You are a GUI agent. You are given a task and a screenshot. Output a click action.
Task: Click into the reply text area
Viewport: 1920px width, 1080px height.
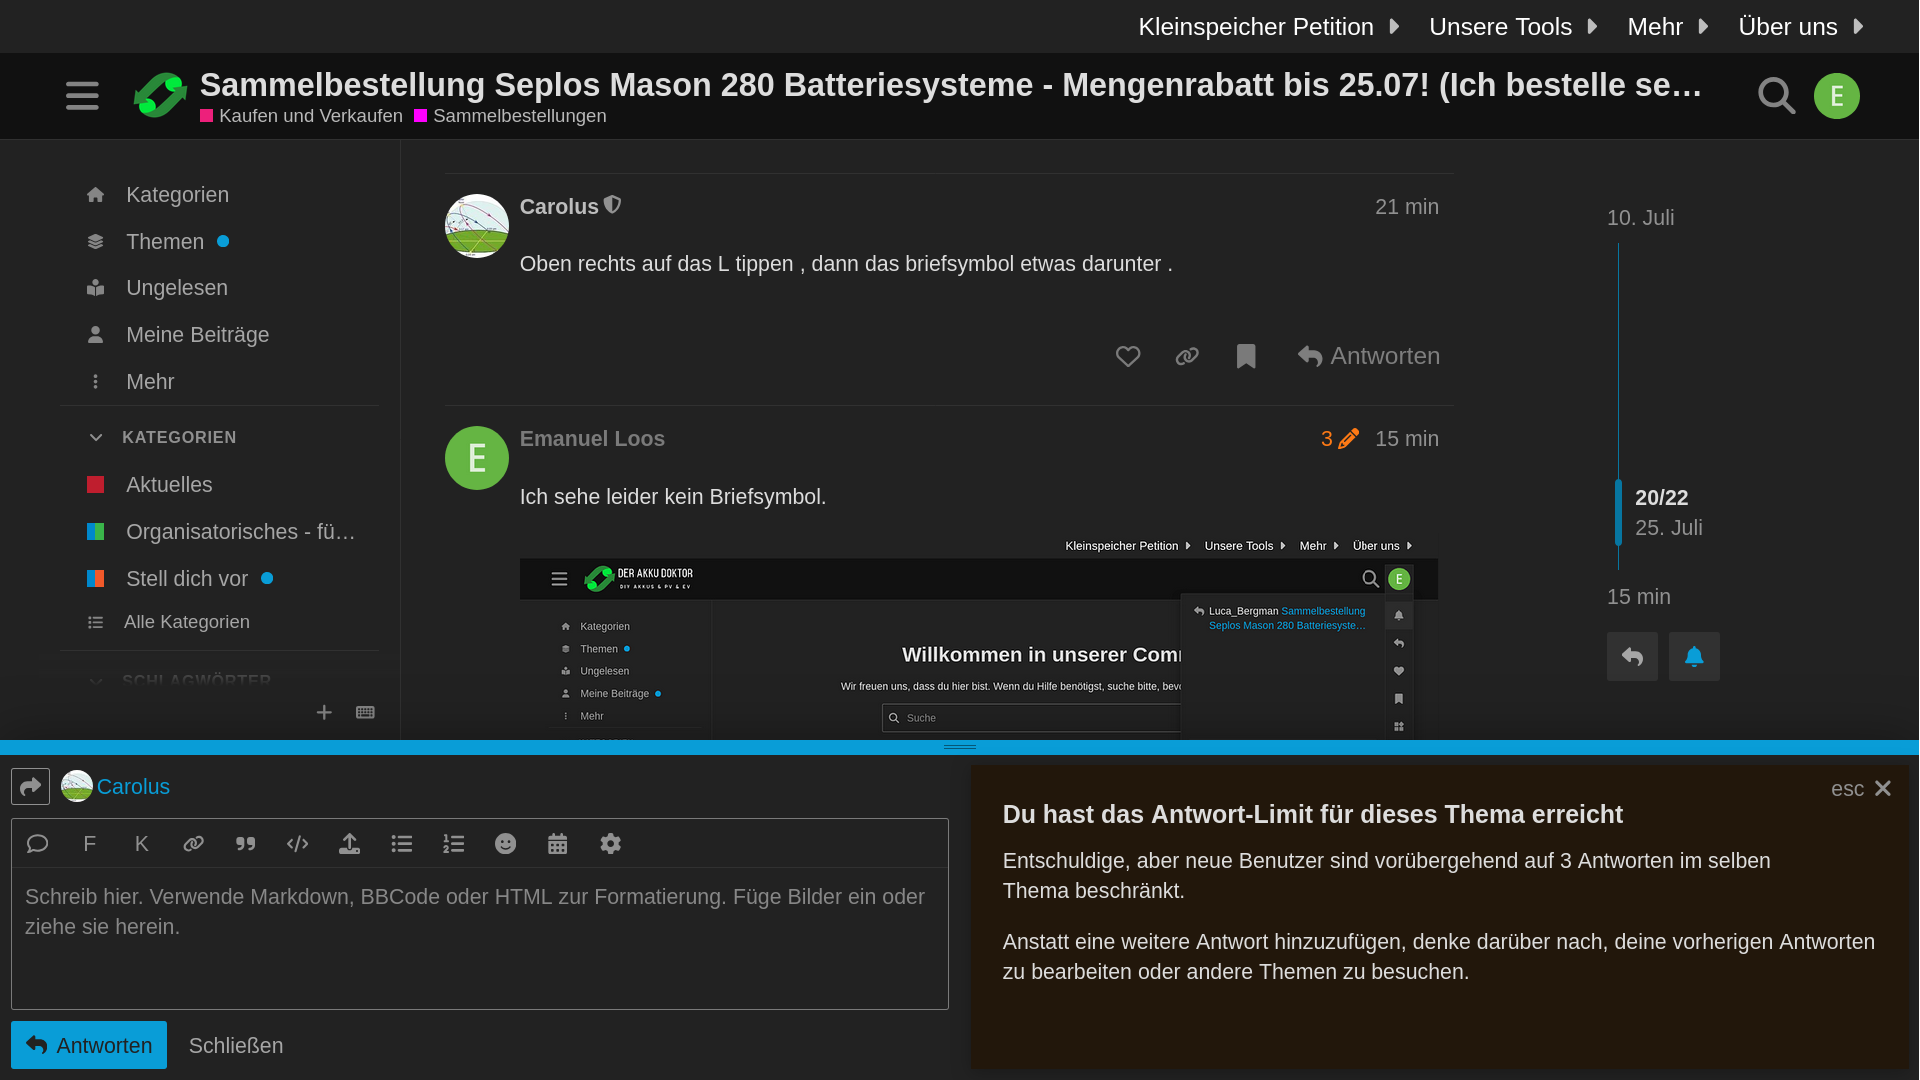pyautogui.click(x=480, y=938)
